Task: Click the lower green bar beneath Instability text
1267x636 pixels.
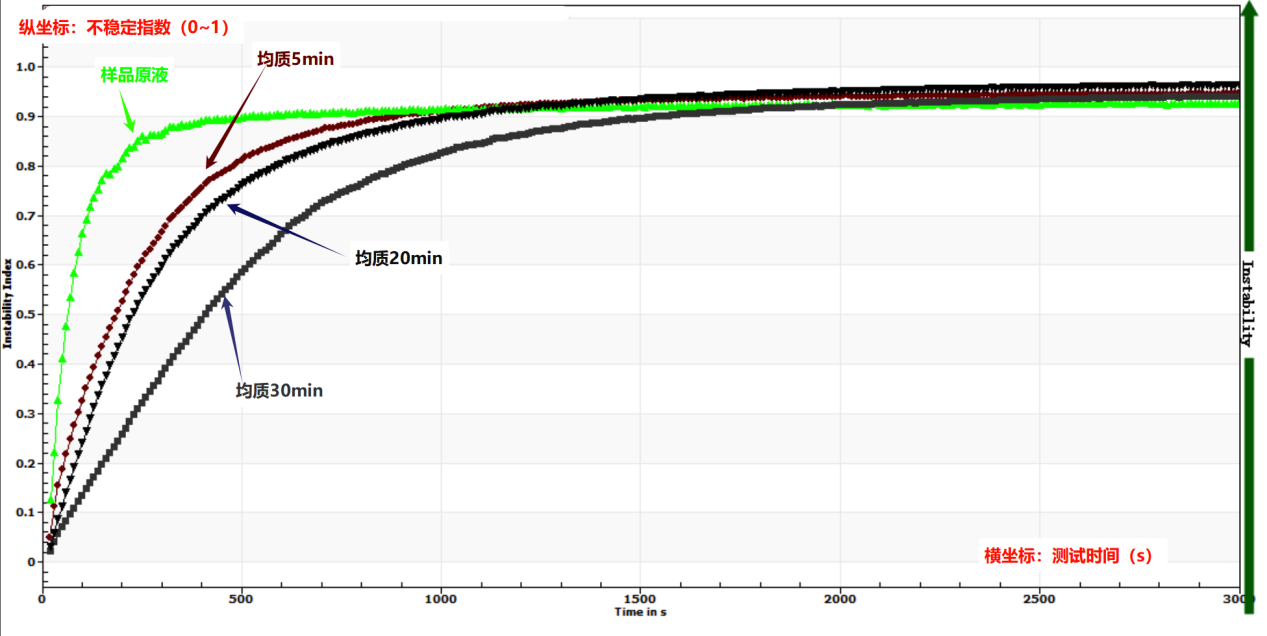Action: (x=1247, y=478)
